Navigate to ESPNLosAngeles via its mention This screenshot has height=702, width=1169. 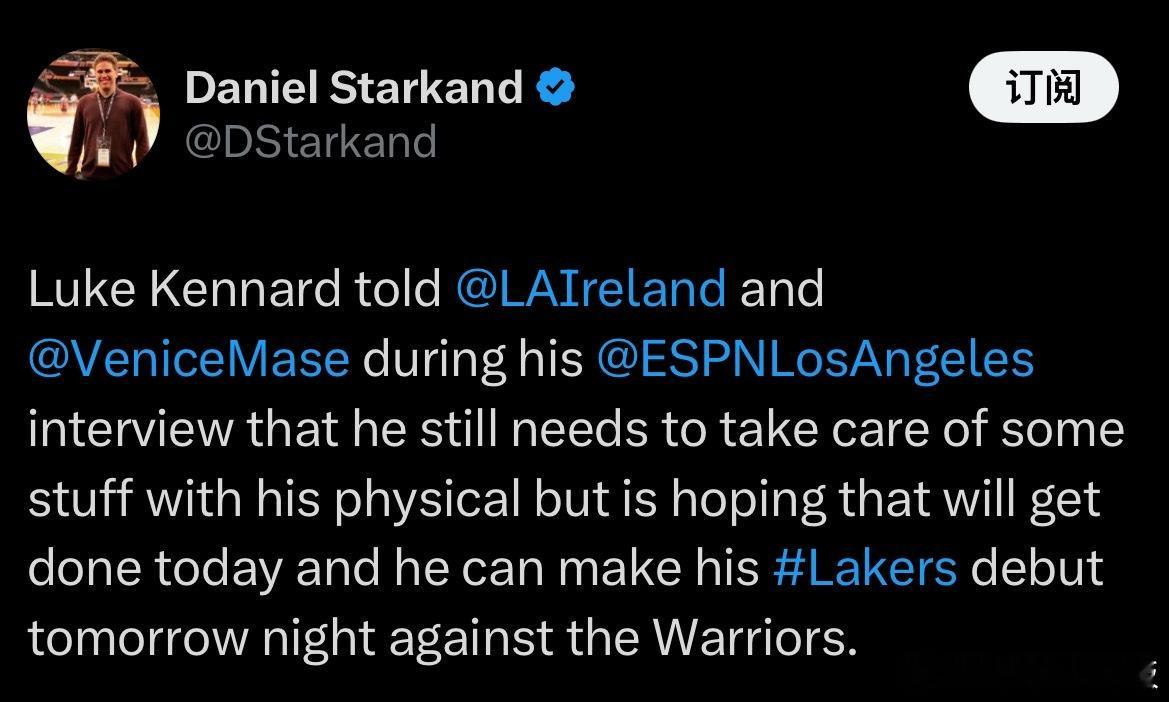coord(813,358)
